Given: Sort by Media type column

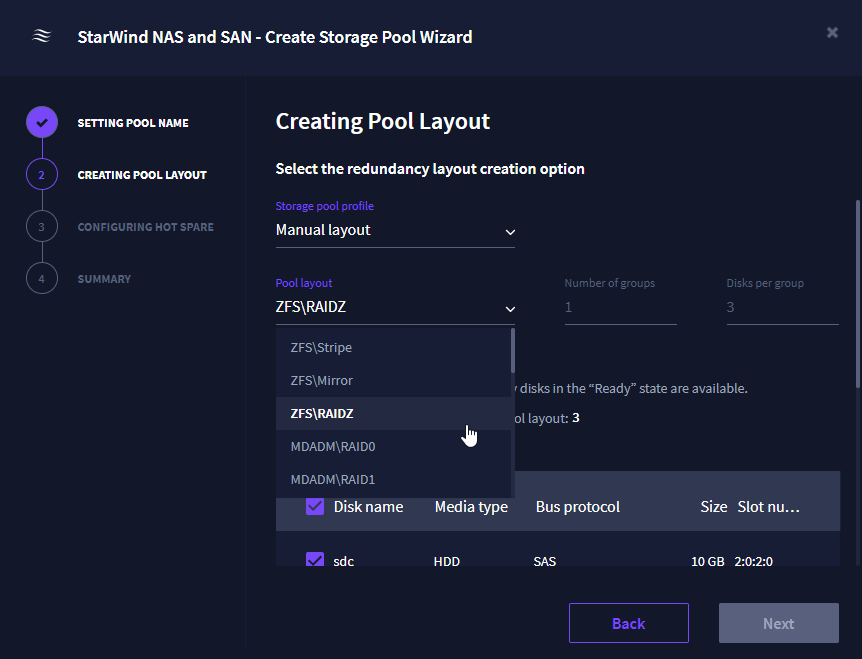Looking at the screenshot, I should click(471, 507).
